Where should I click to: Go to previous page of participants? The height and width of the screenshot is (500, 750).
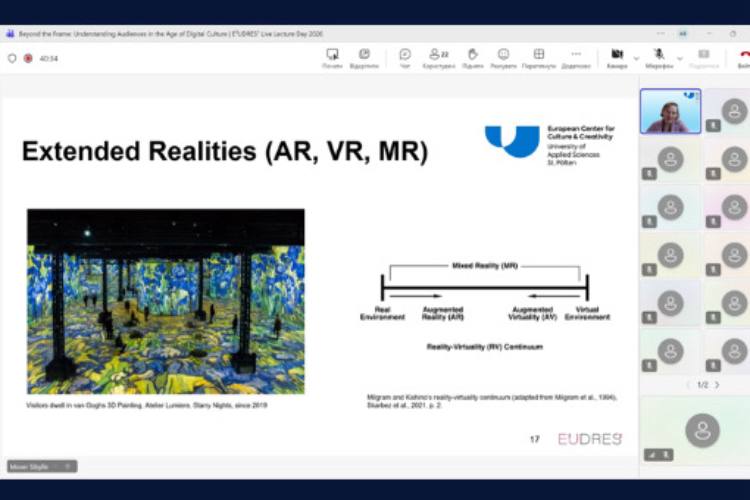click(x=687, y=384)
